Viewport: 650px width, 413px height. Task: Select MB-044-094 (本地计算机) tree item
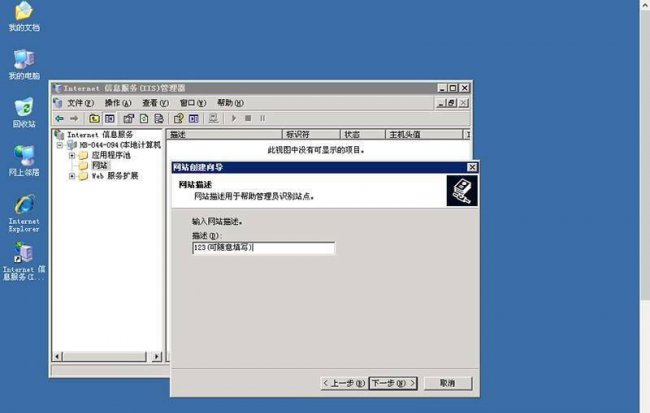(x=120, y=145)
